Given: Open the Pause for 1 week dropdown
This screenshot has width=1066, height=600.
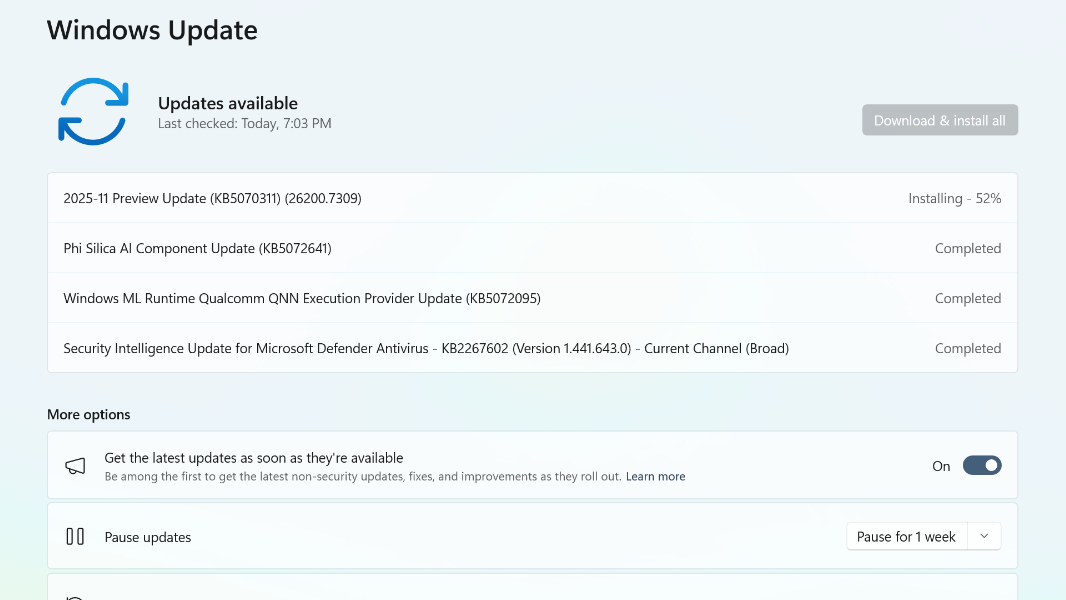Looking at the screenshot, I should tap(906, 536).
